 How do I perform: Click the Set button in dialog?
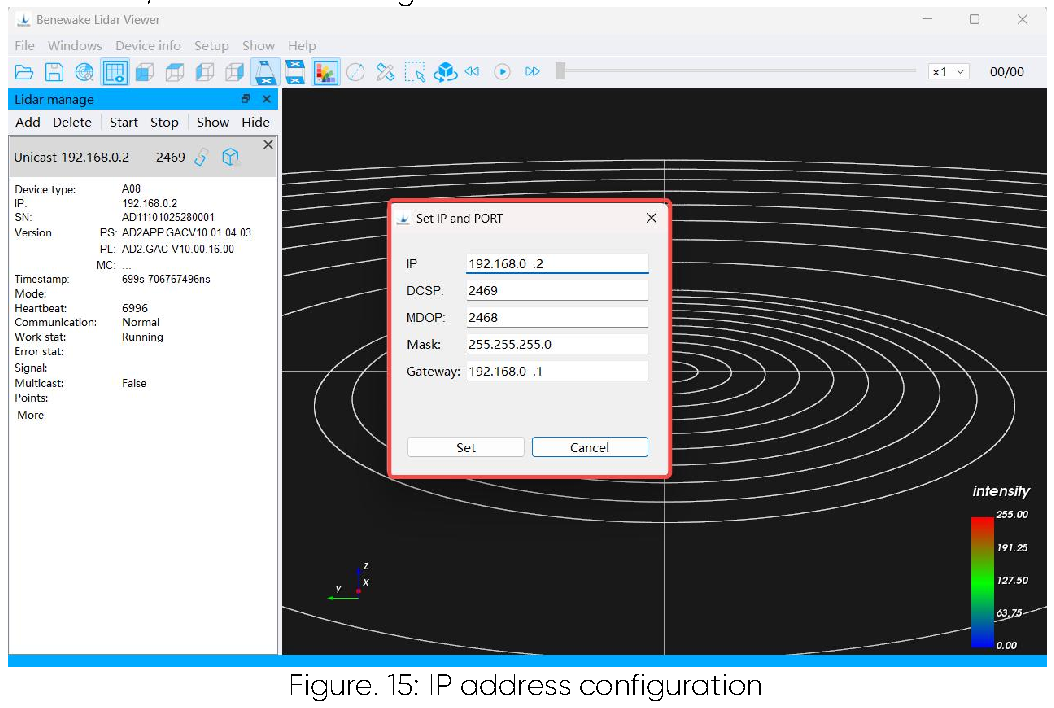466,447
